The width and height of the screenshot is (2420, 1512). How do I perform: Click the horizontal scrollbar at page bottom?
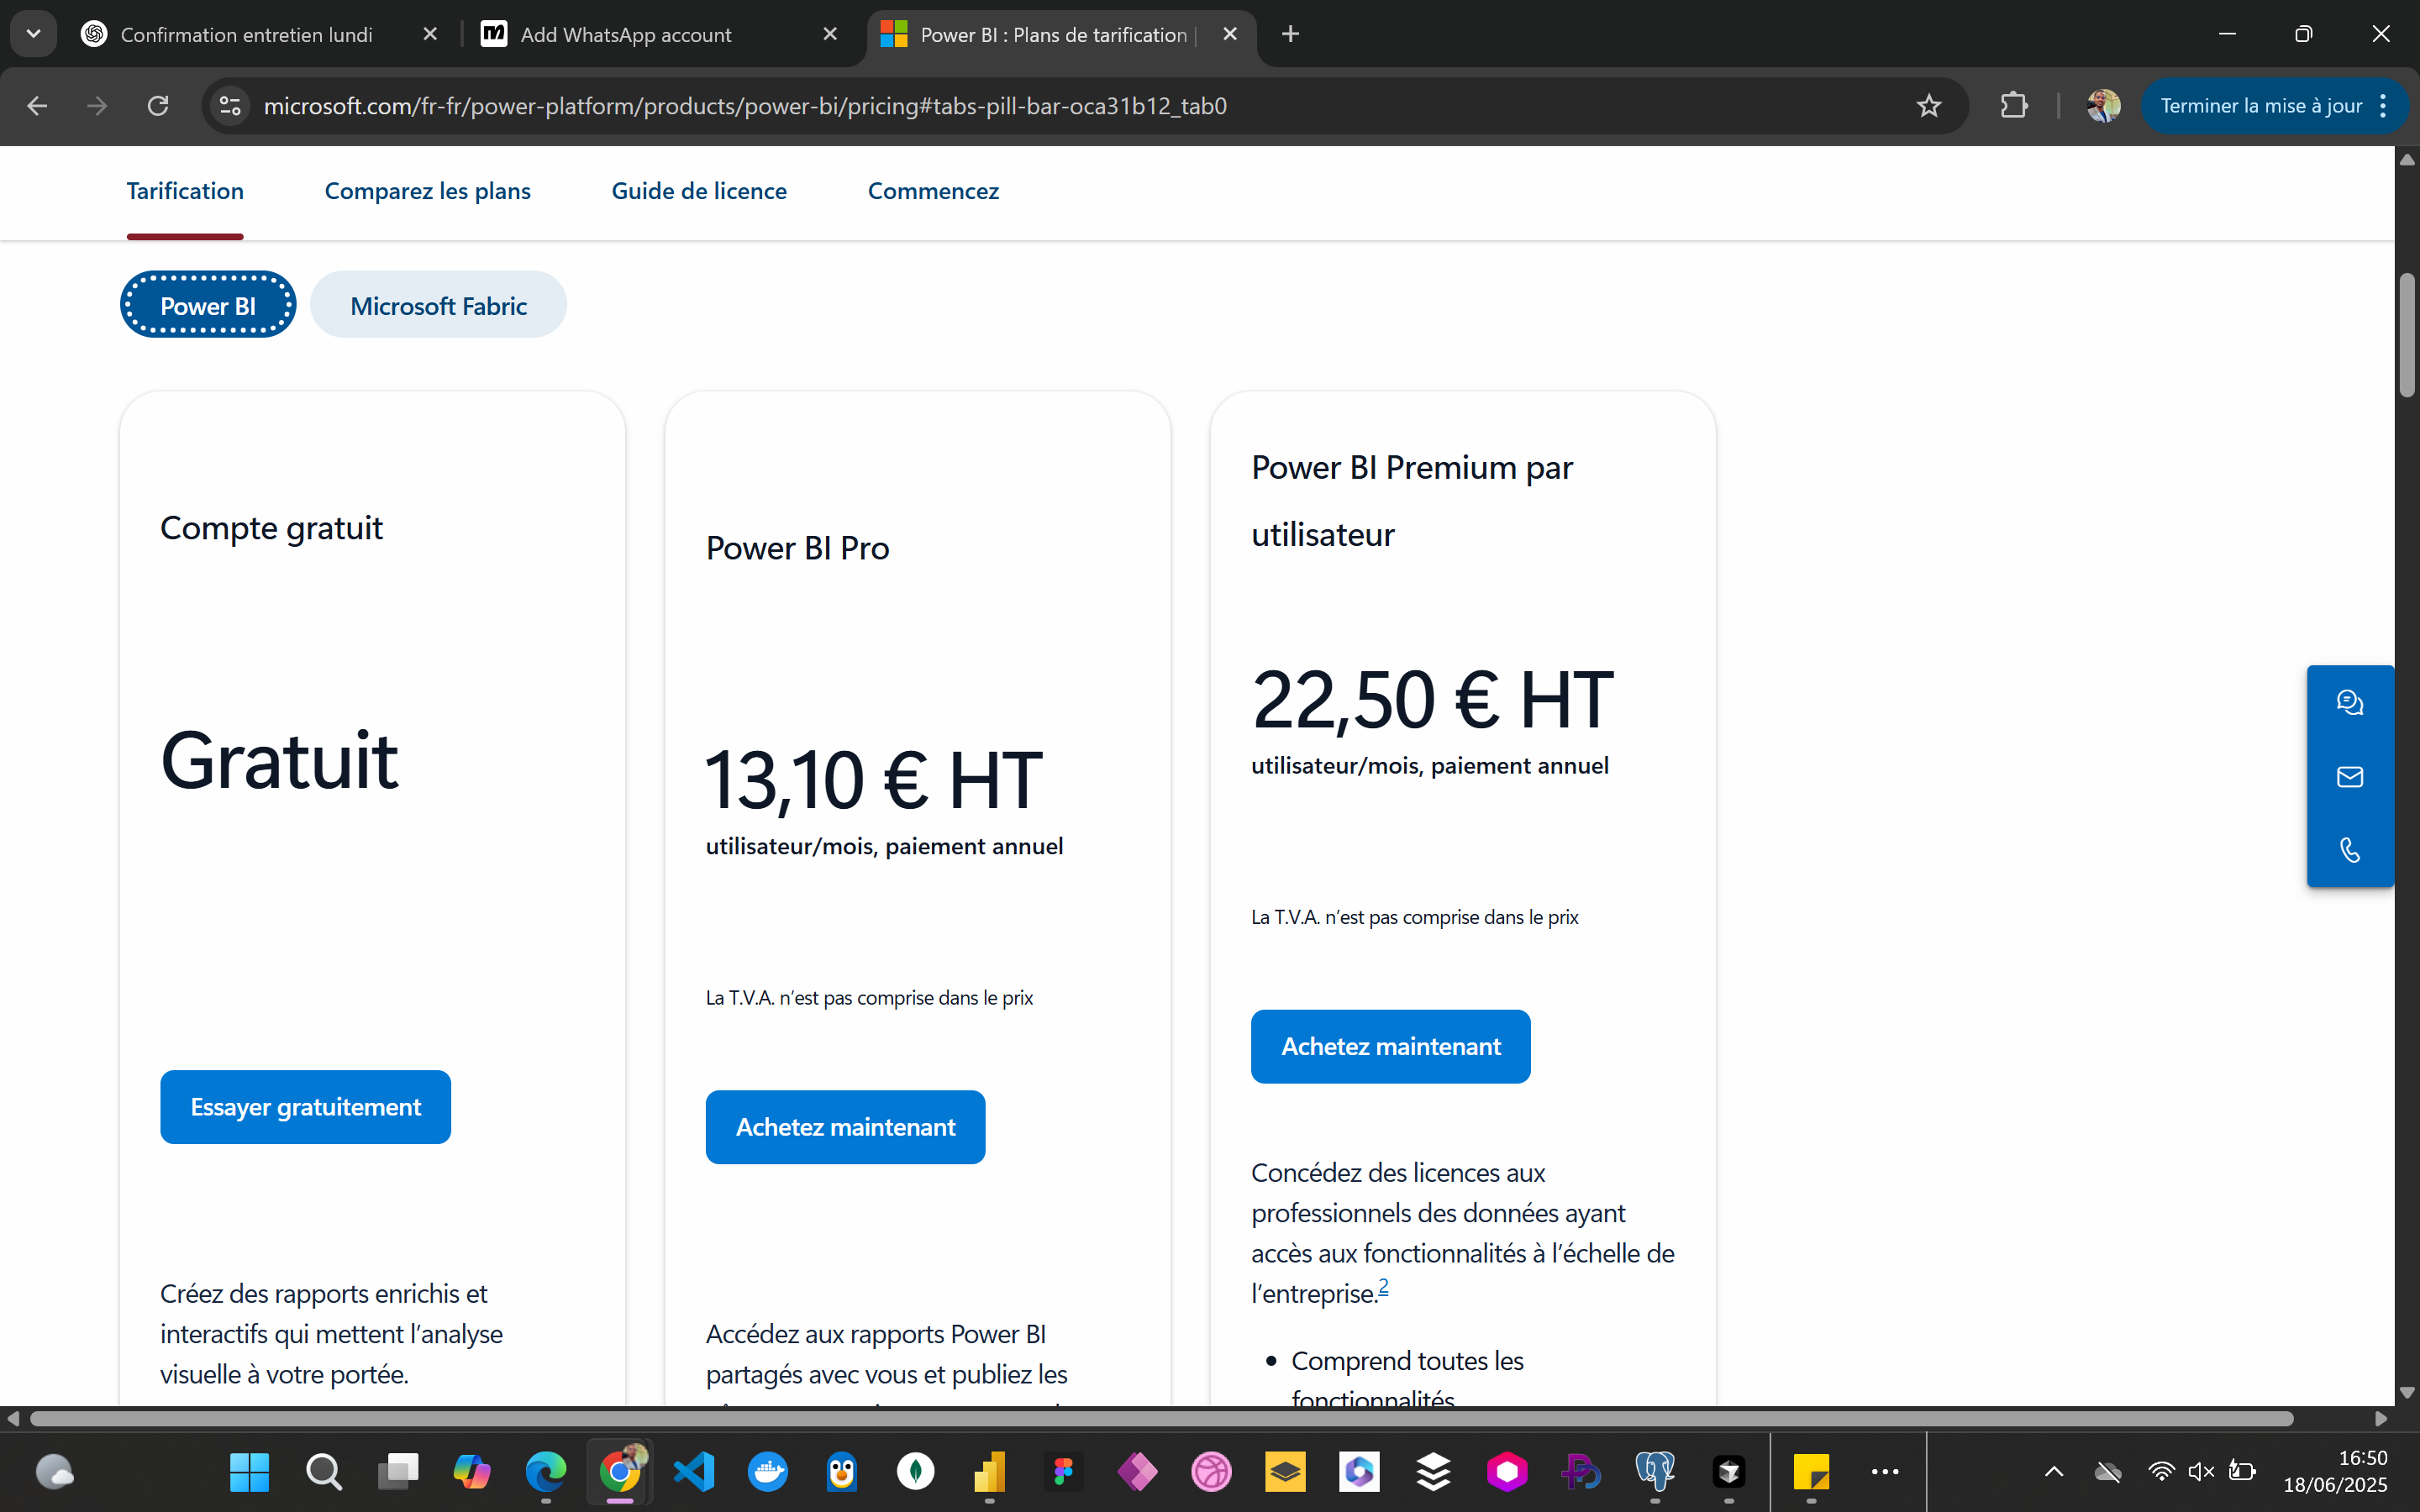point(1162,1419)
